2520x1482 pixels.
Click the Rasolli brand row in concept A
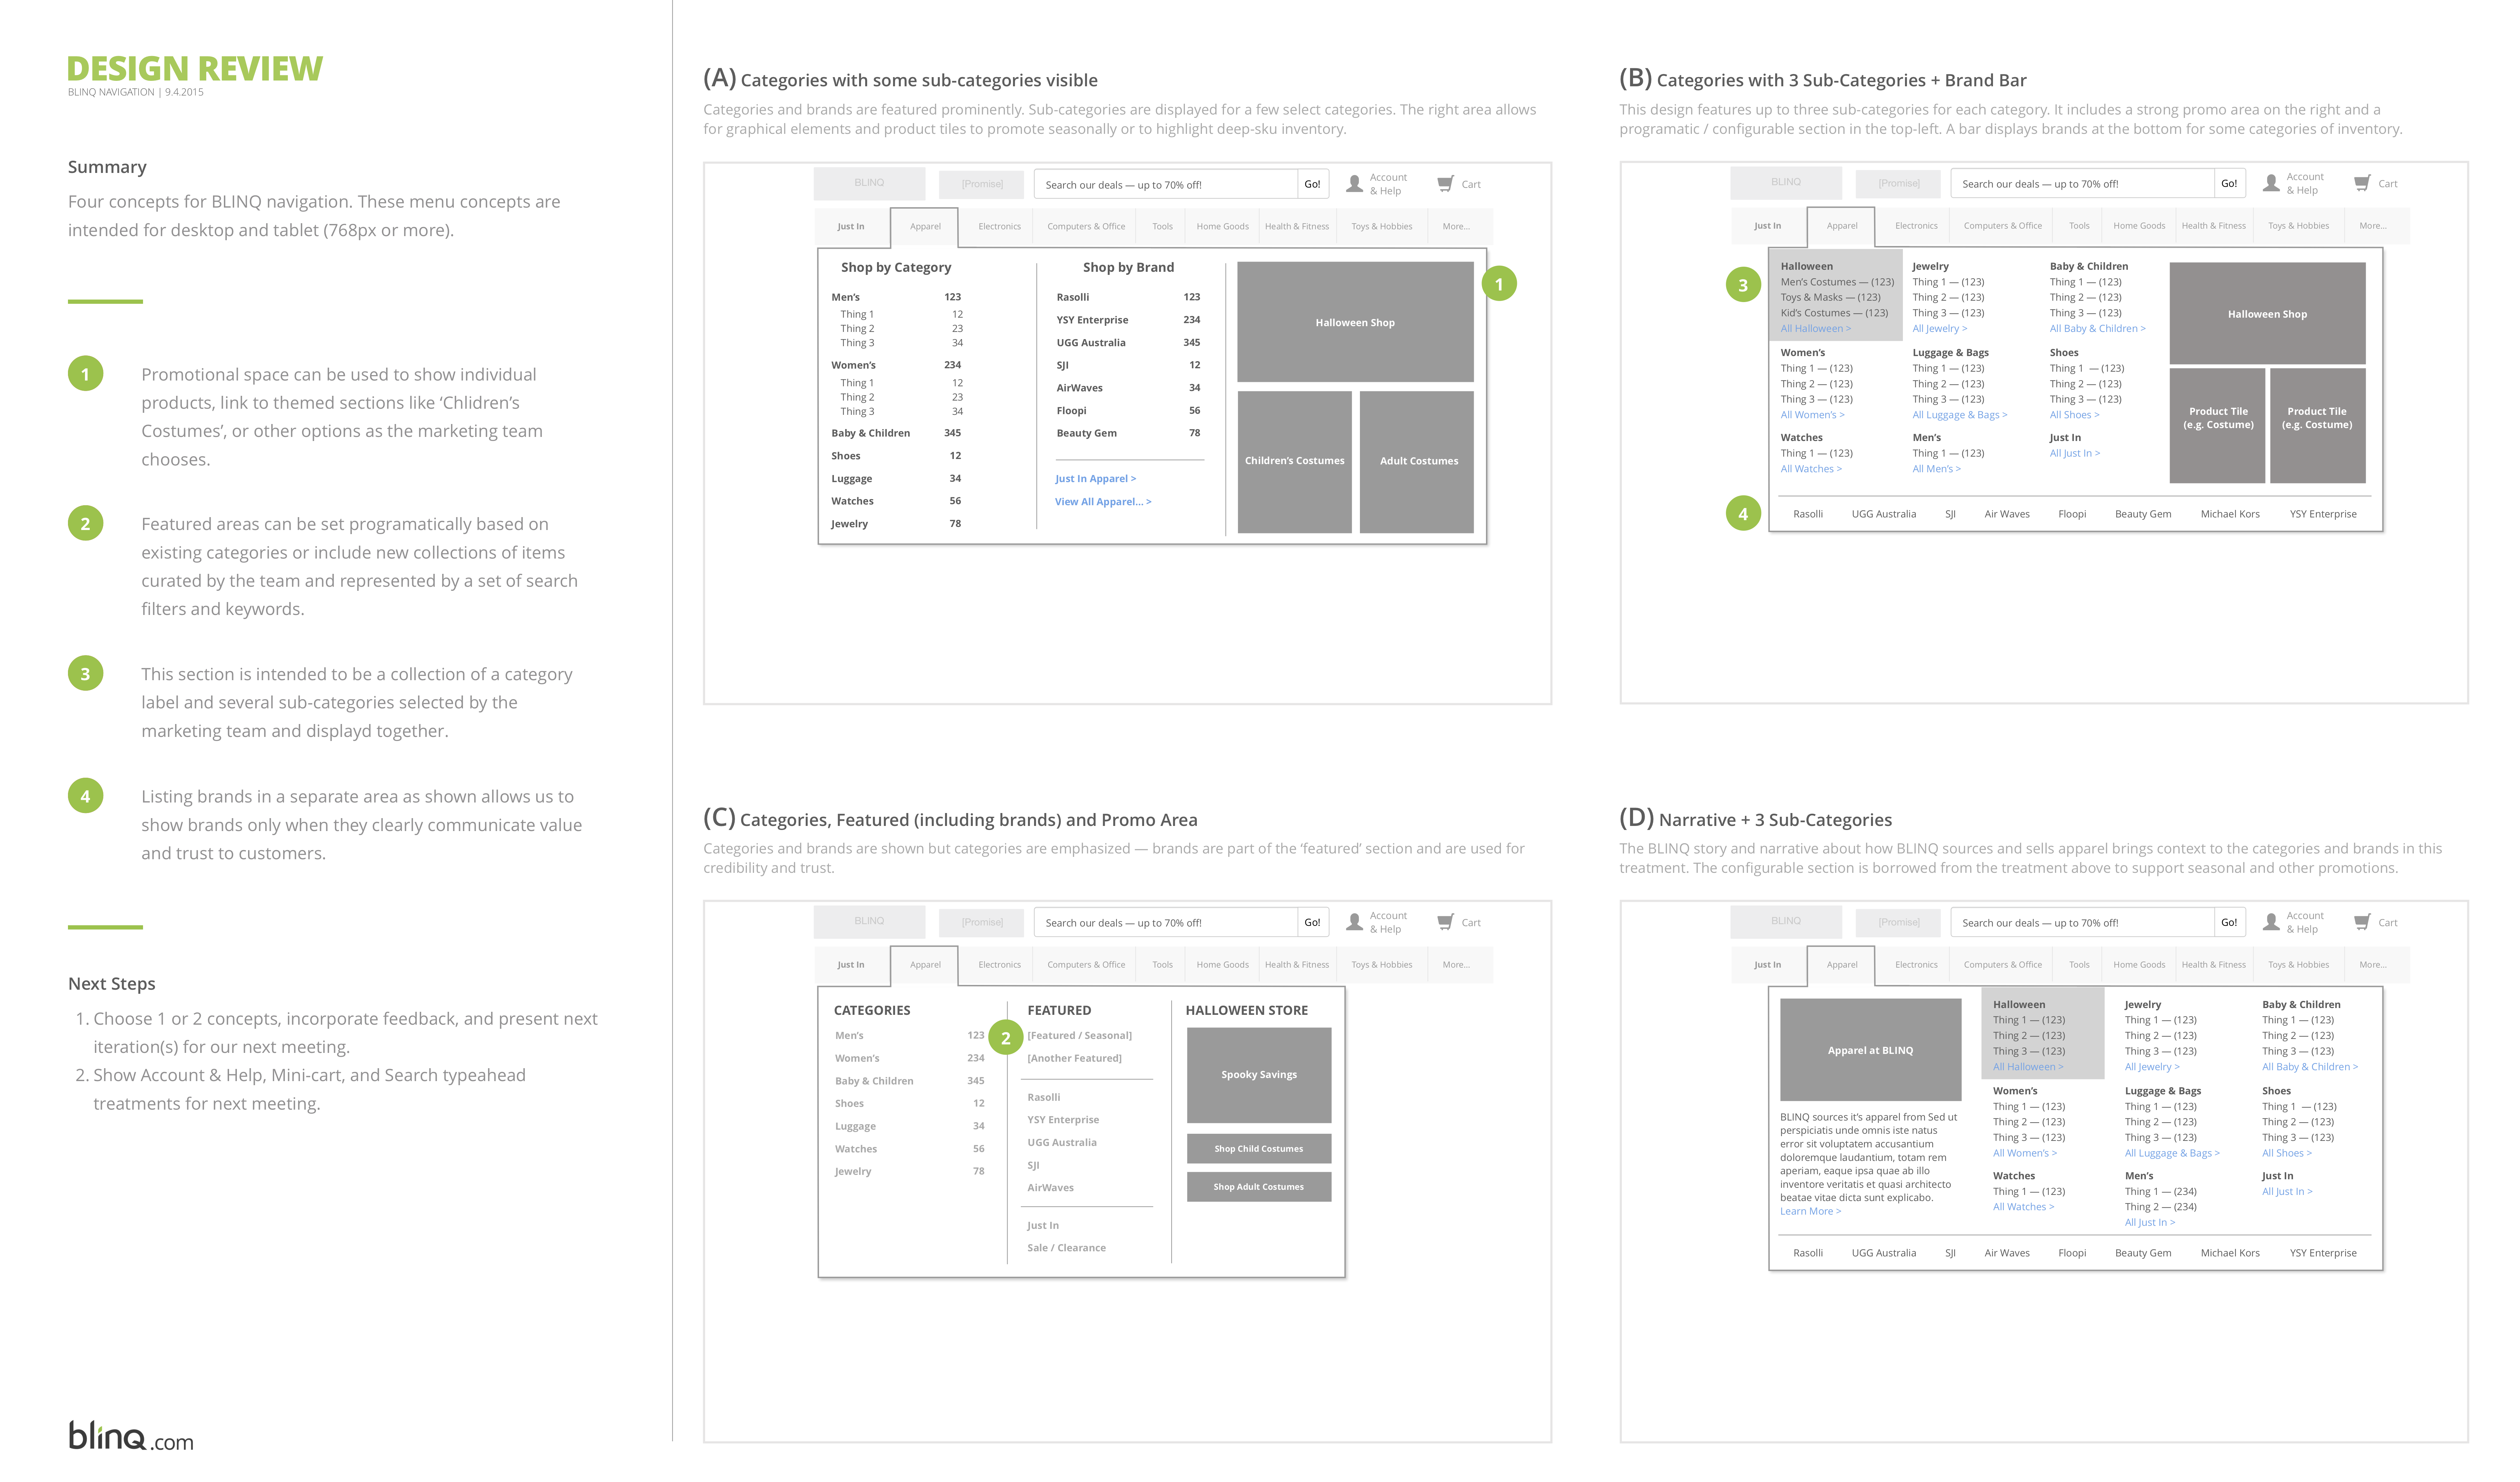pos(1128,297)
